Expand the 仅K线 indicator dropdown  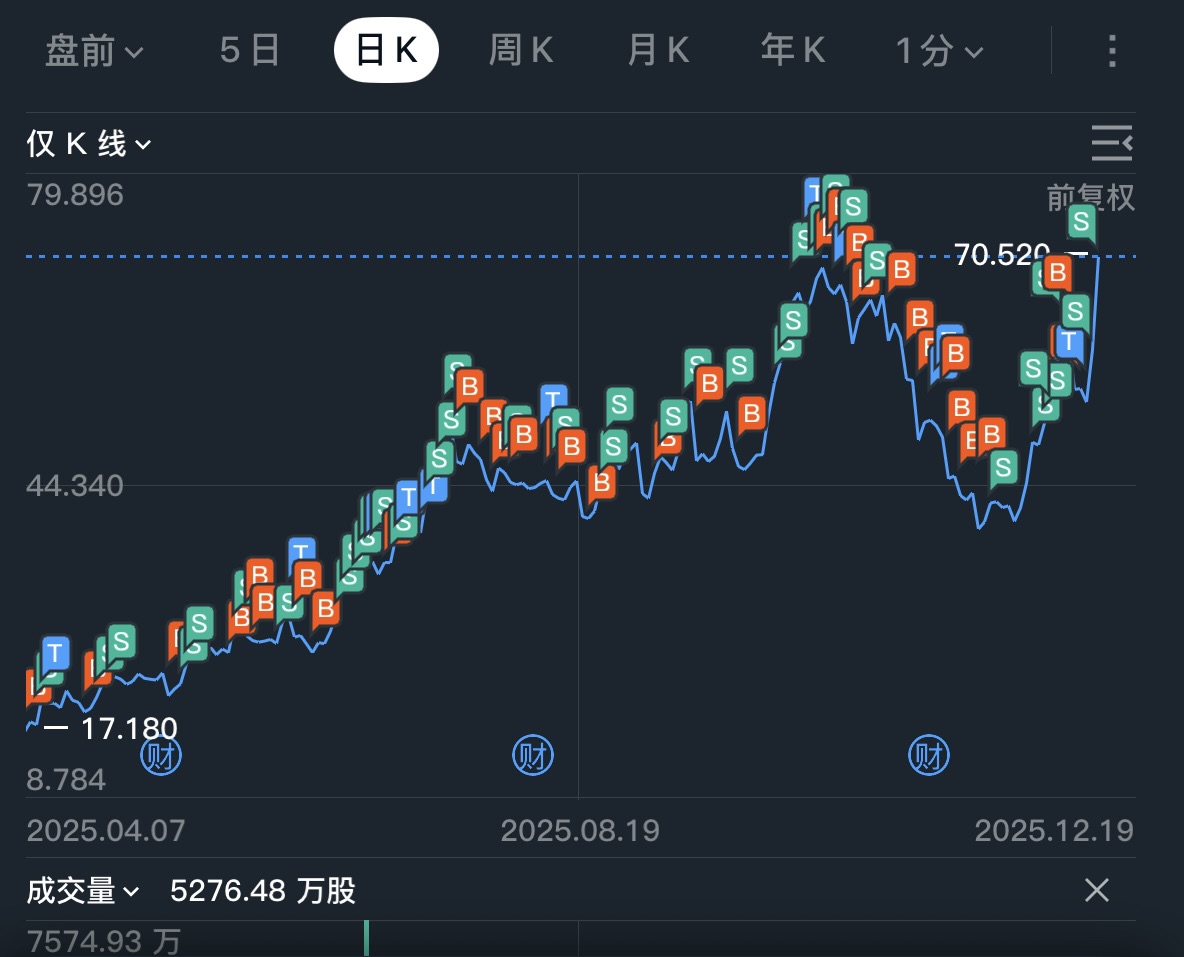point(89,145)
